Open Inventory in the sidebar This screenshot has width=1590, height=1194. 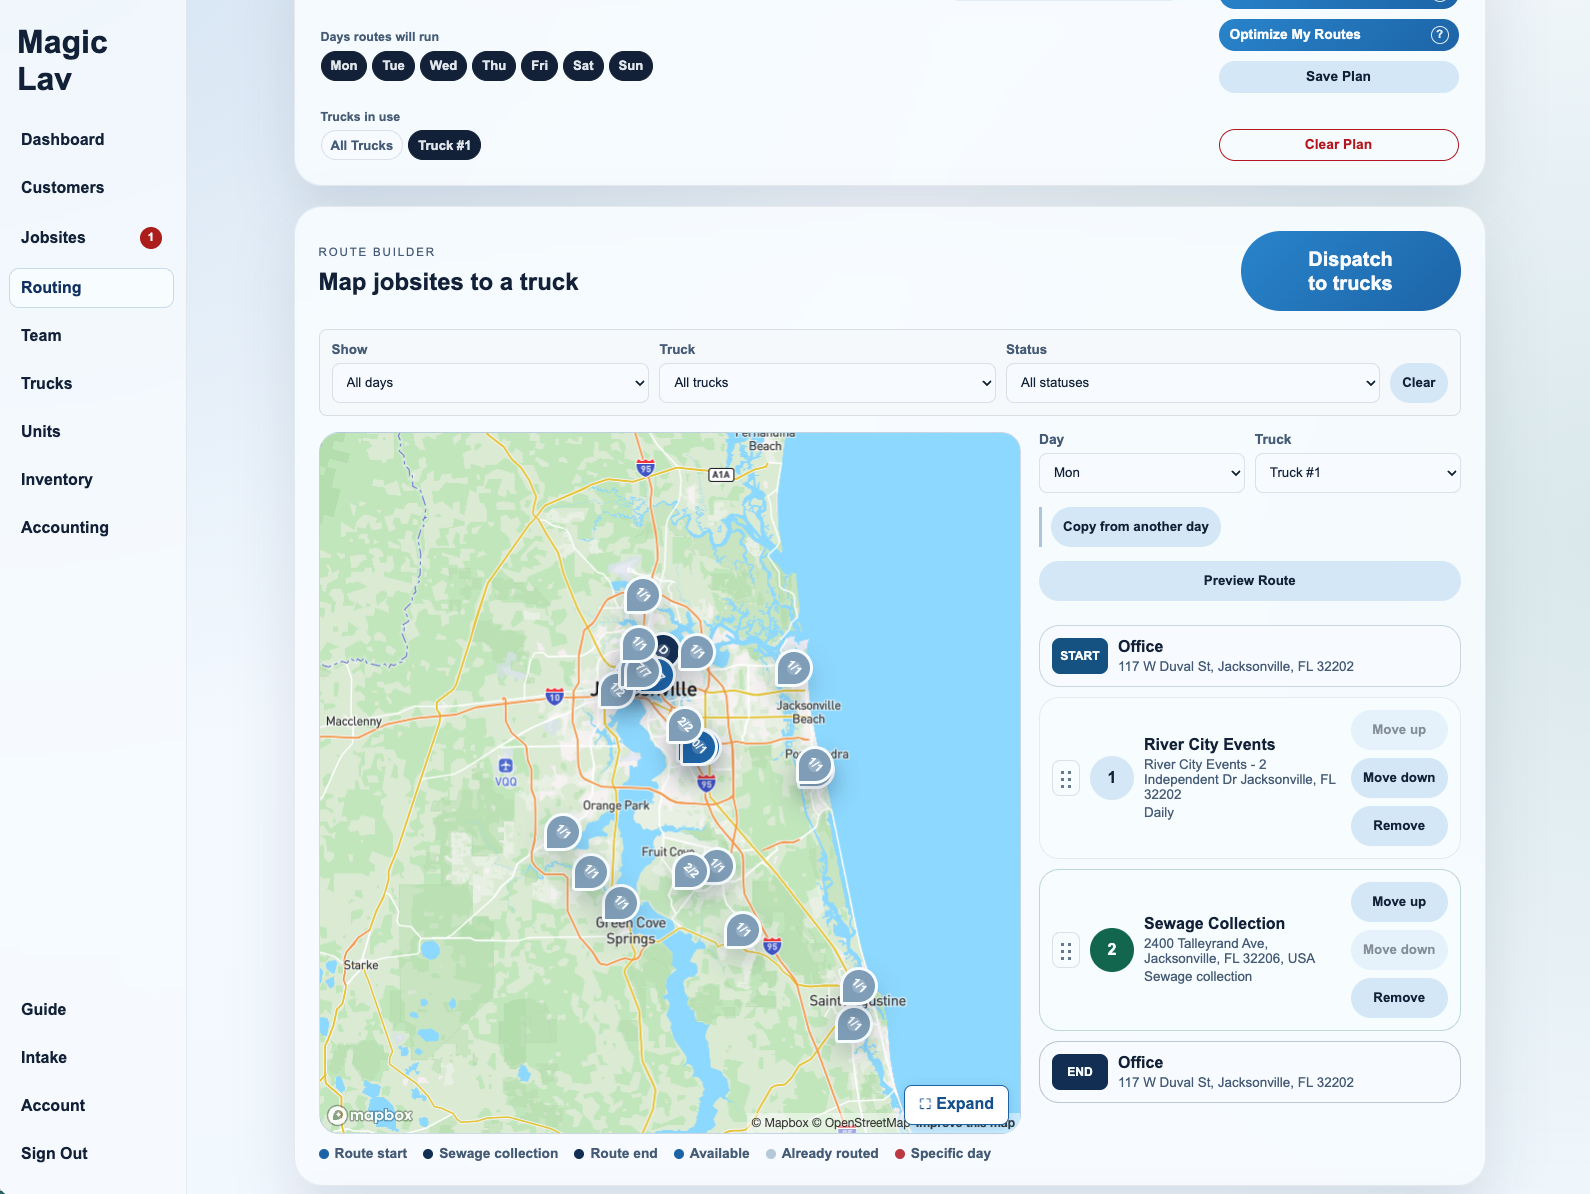[x=57, y=480]
